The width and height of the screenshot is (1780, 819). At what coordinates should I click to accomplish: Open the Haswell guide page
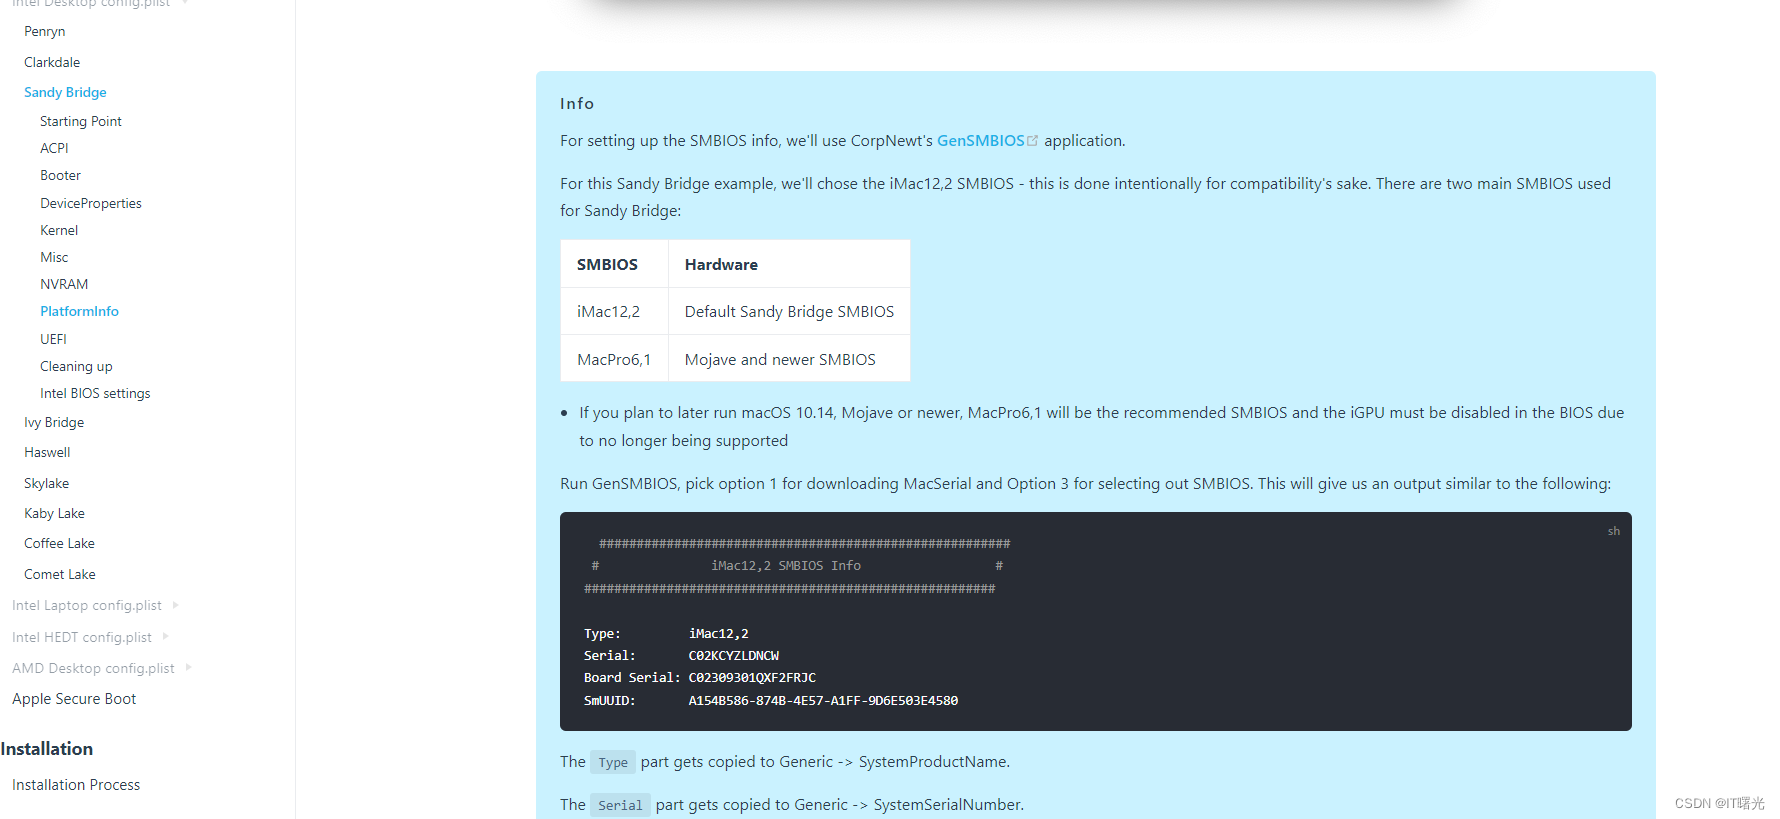click(47, 452)
